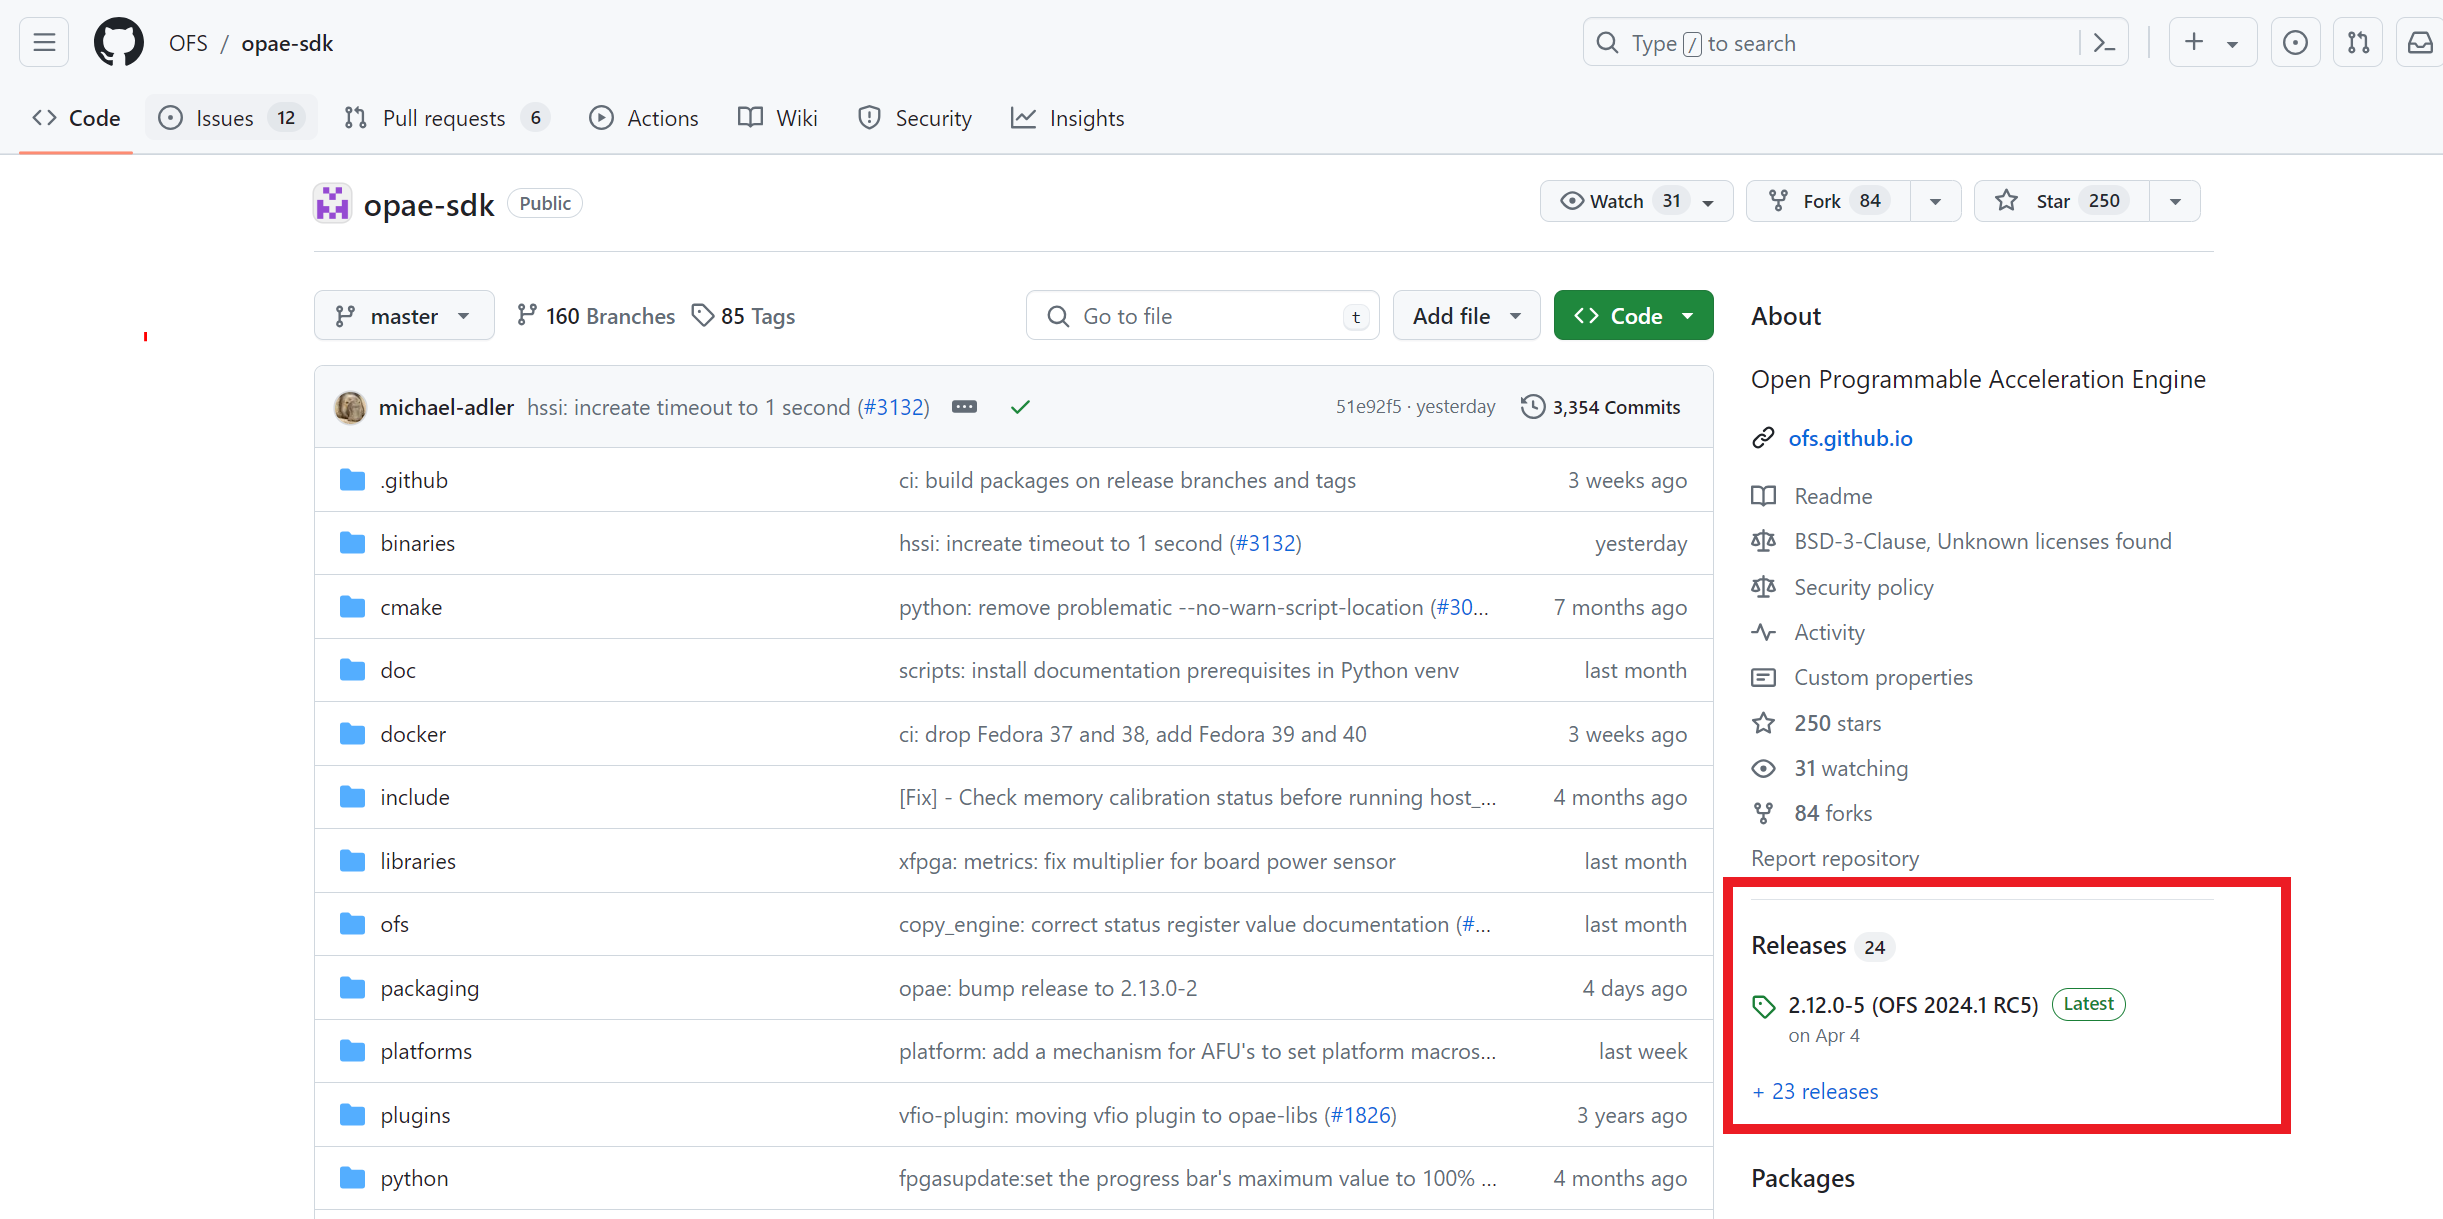Open the doc folder
Viewport: 2443px width, 1219px height.
398,670
